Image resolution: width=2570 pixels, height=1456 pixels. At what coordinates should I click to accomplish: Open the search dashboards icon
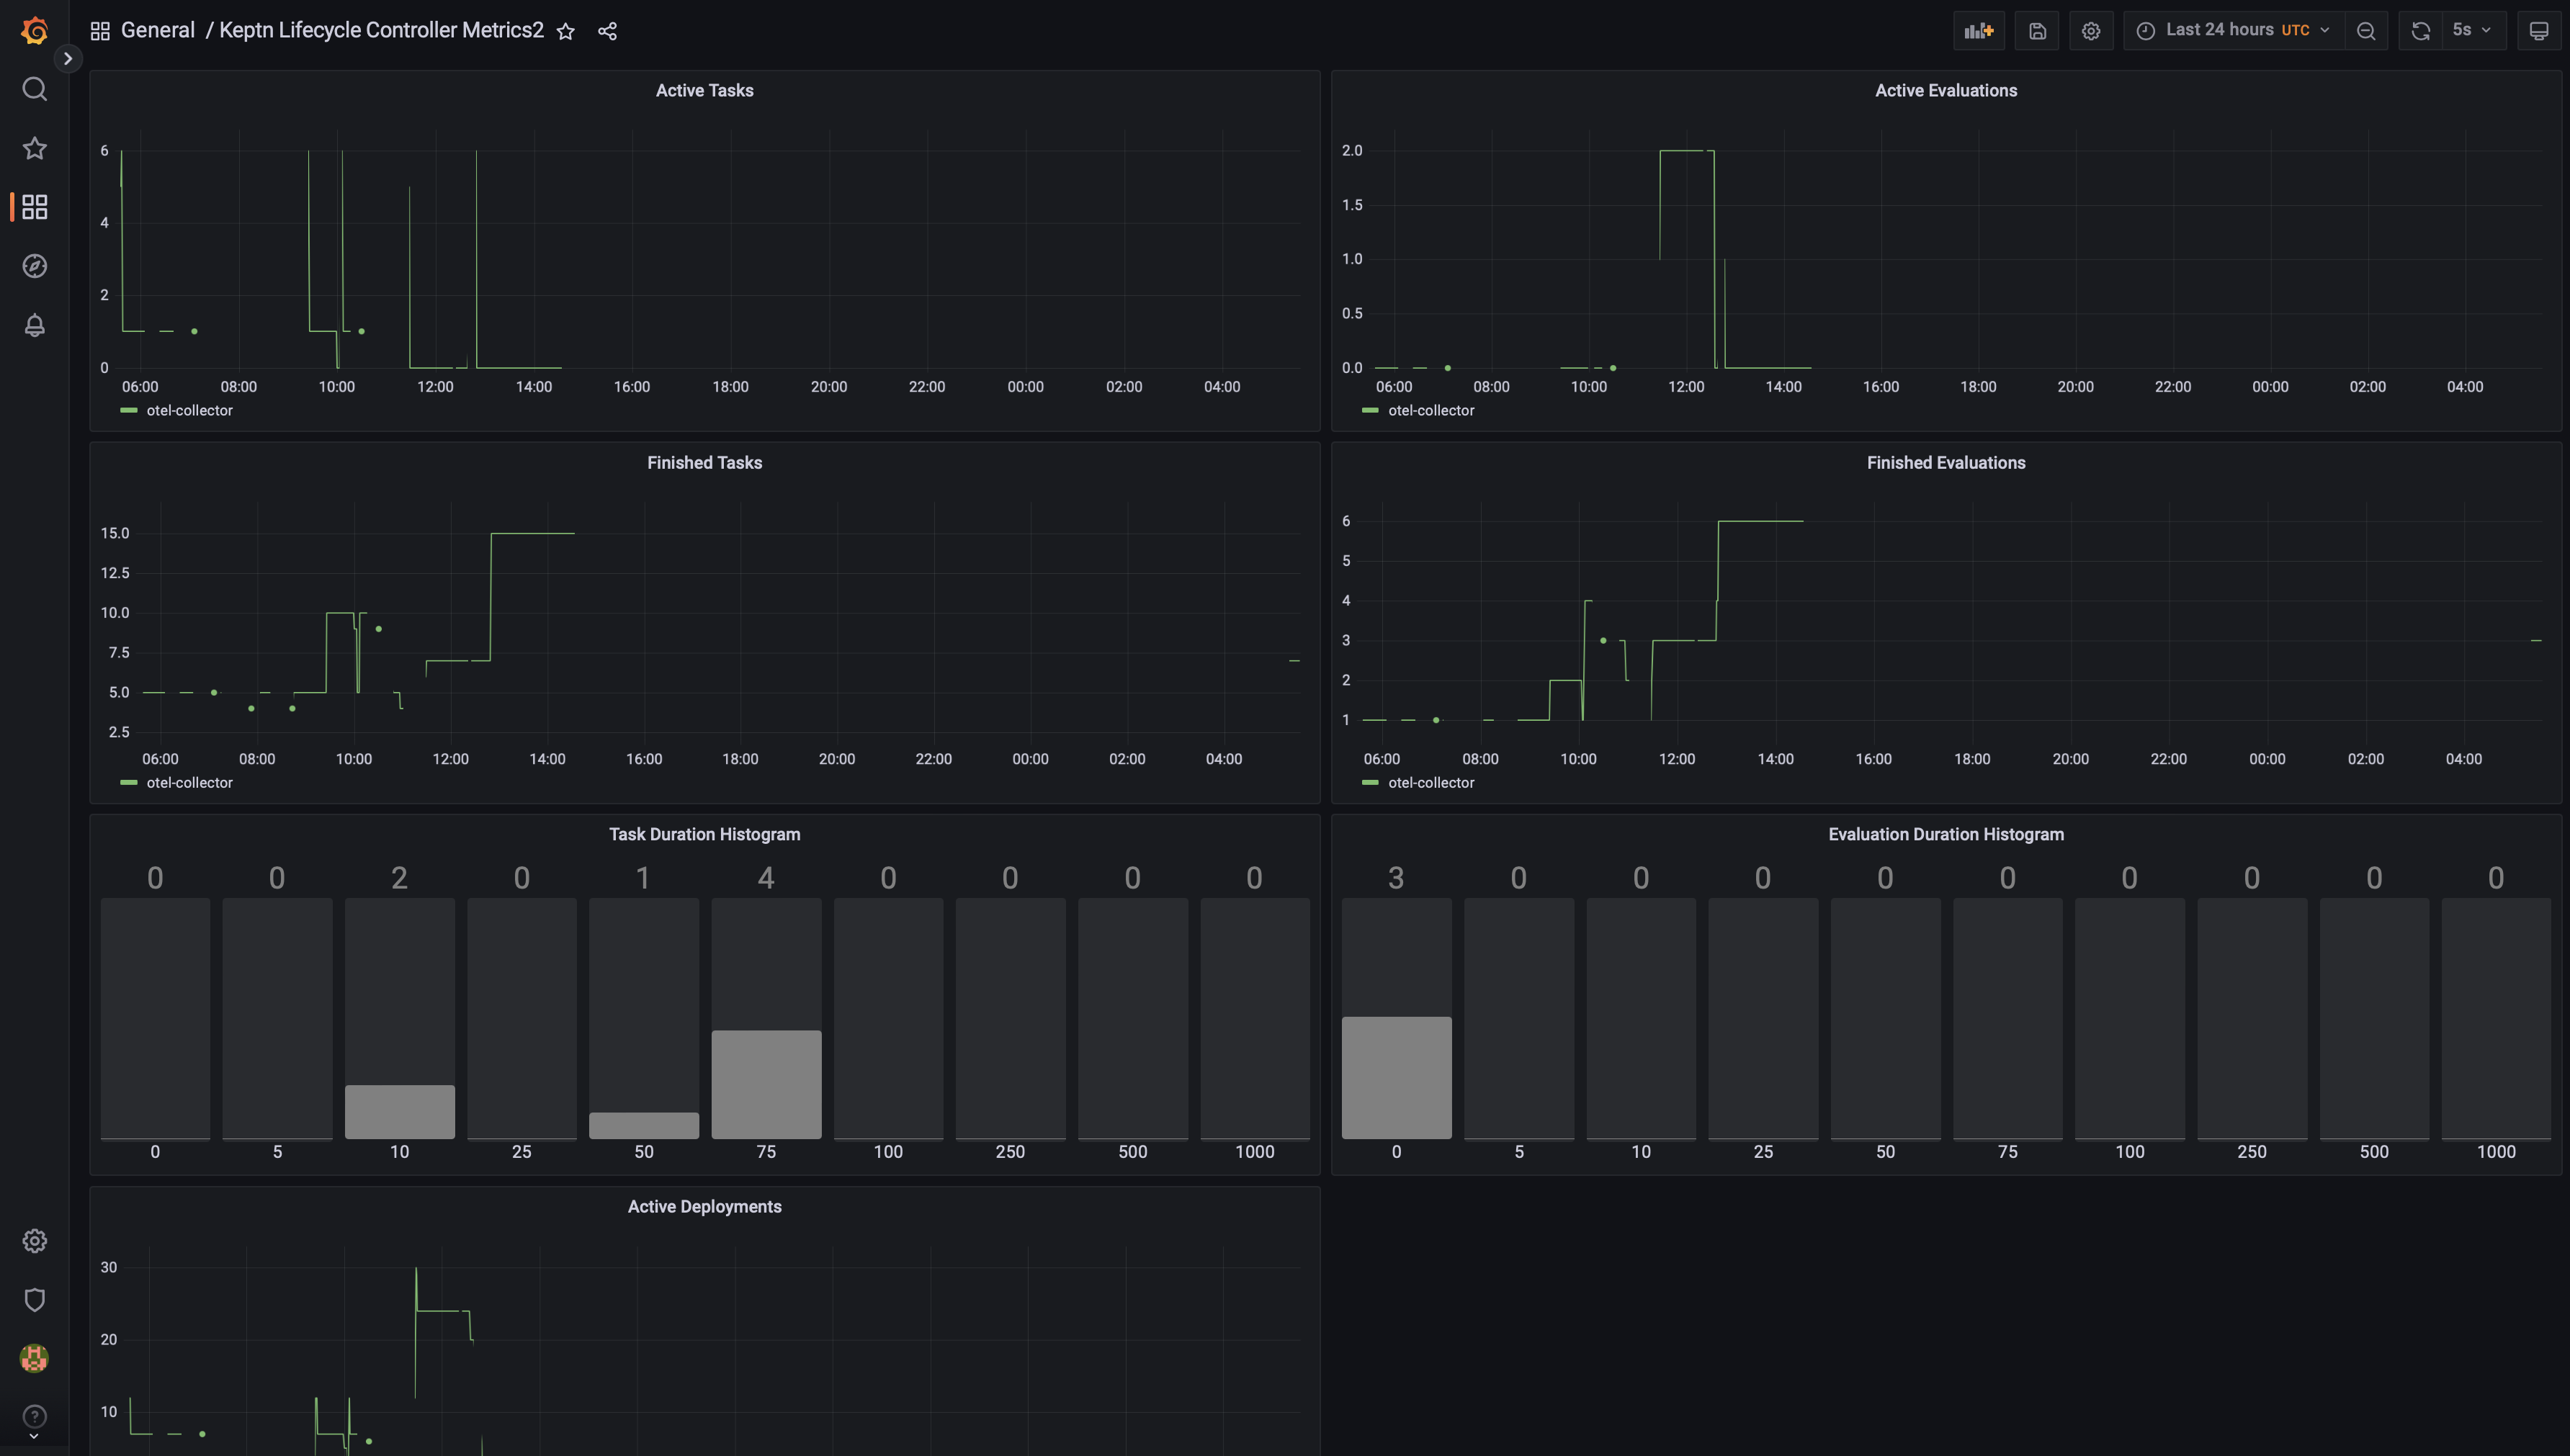tap(34, 89)
